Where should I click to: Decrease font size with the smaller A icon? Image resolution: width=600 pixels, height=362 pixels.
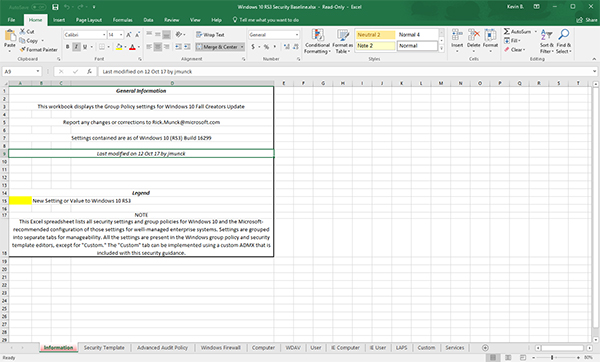click(x=137, y=35)
